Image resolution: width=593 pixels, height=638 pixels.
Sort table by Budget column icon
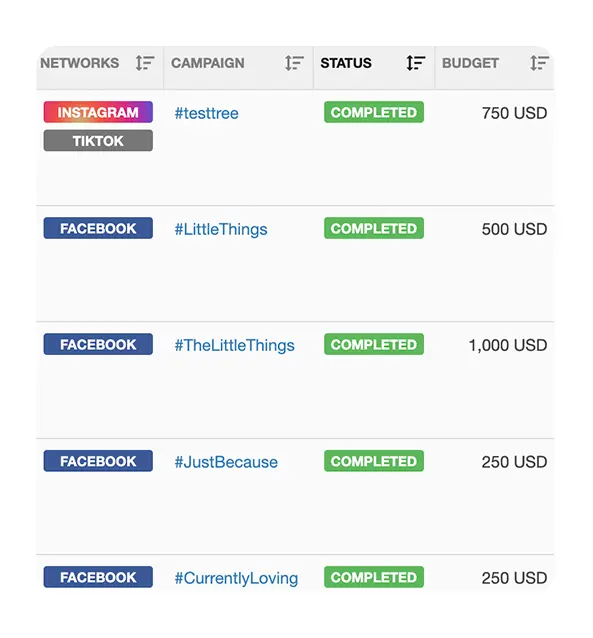(x=539, y=63)
